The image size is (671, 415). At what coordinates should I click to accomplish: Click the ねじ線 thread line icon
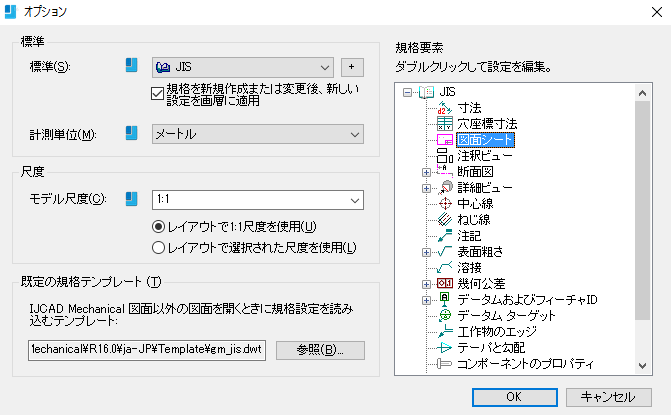(x=445, y=219)
